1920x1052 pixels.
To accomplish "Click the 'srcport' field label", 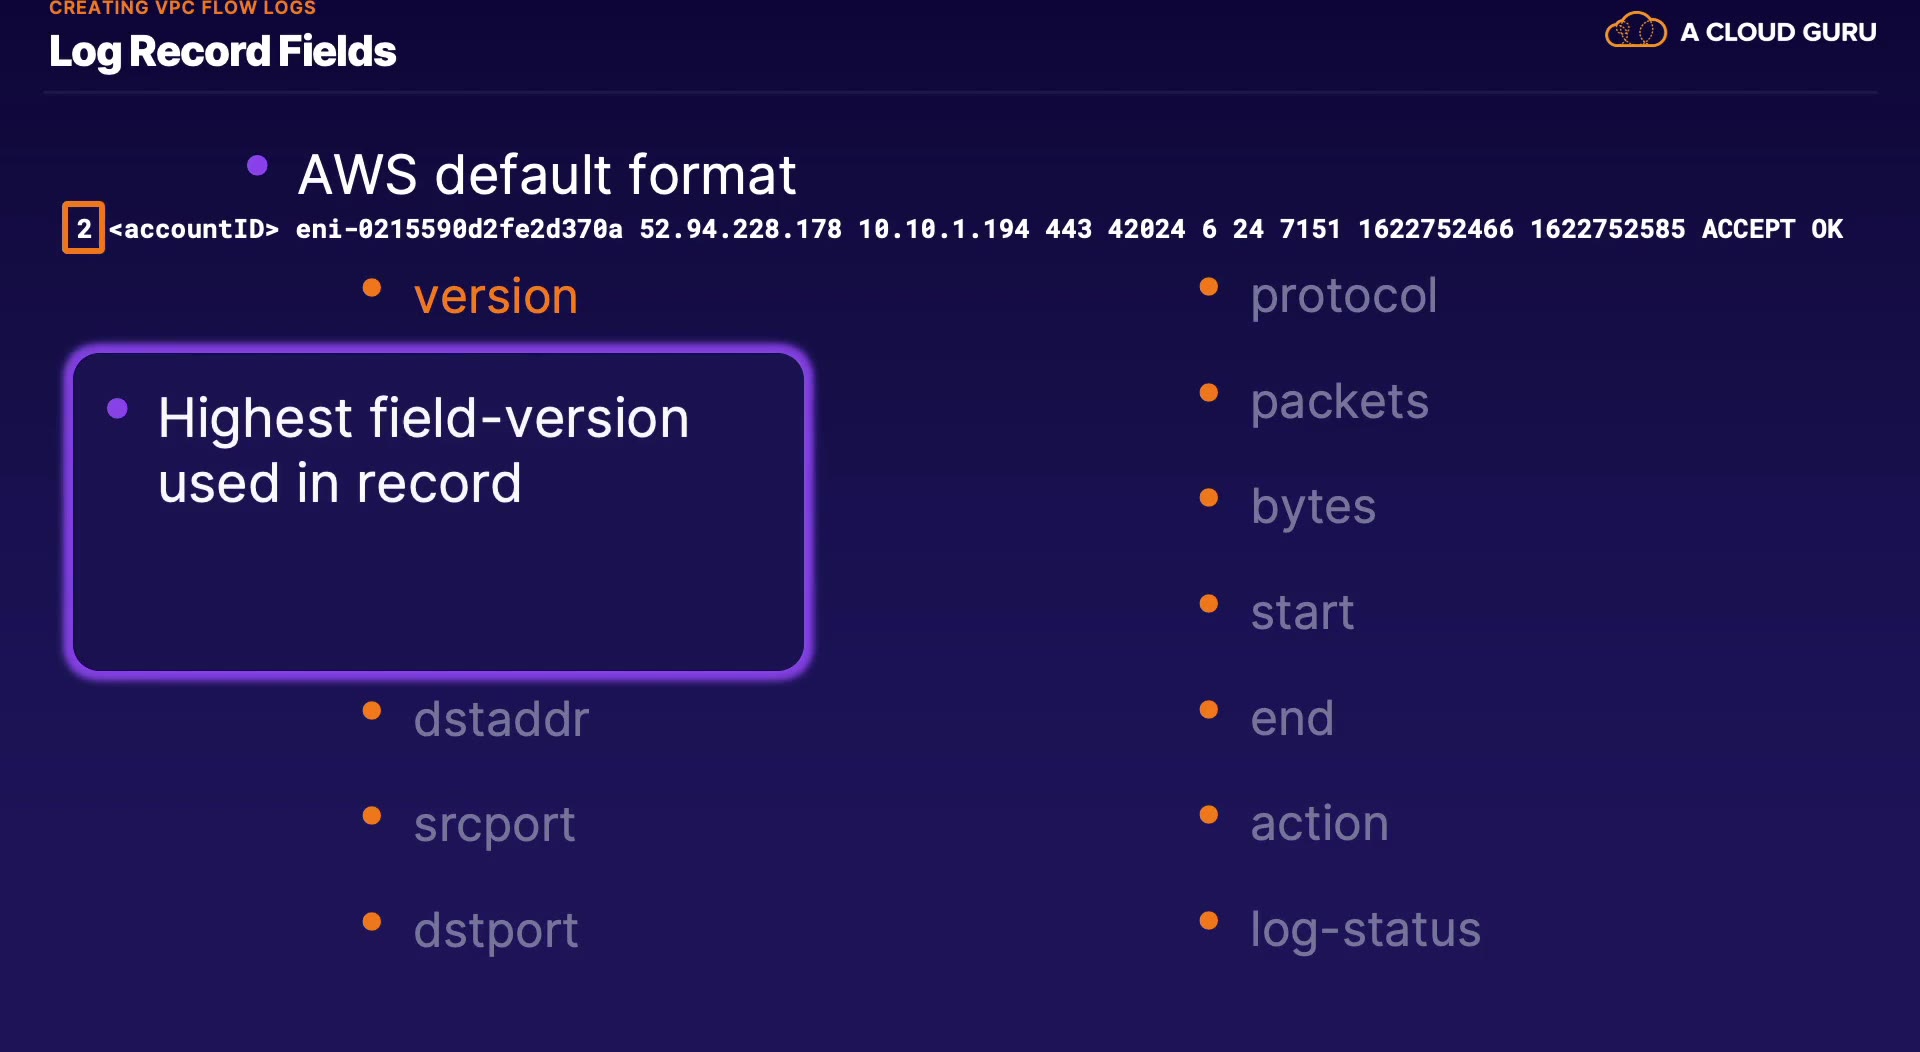I will pos(494,825).
